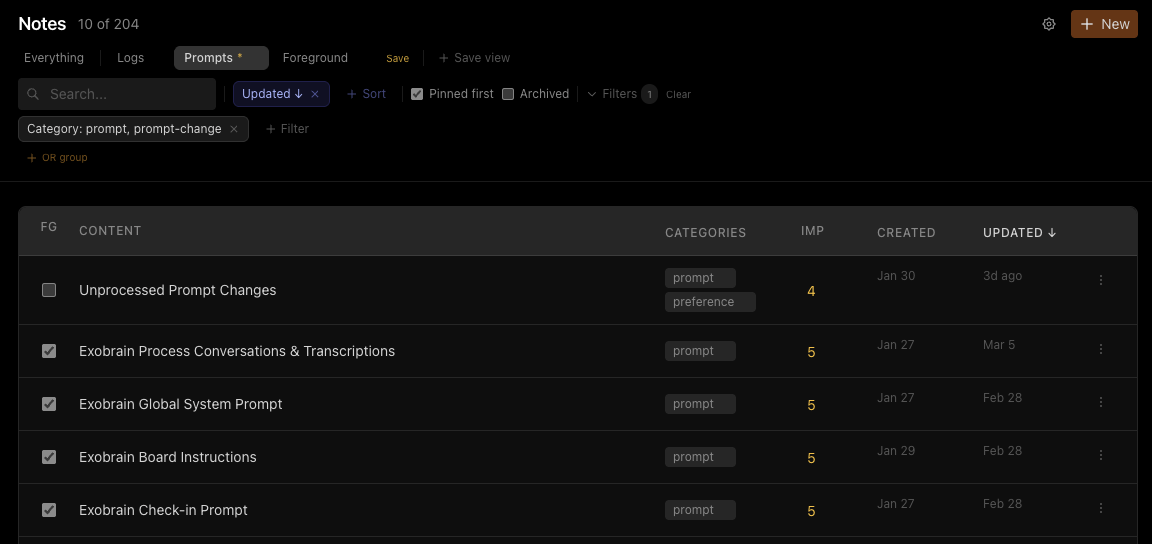1152x544 pixels.
Task: Switch to the Foreground view tab
Action: 315,58
